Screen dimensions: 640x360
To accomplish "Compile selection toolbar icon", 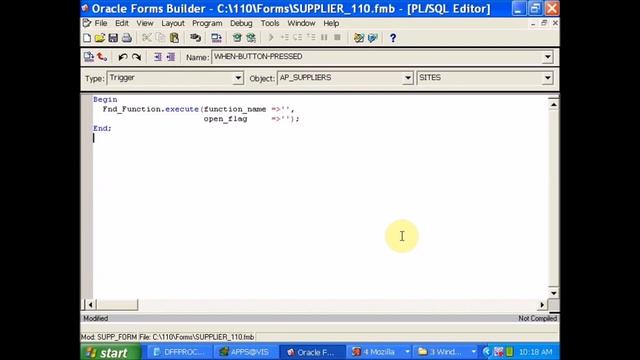I will click(251, 38).
